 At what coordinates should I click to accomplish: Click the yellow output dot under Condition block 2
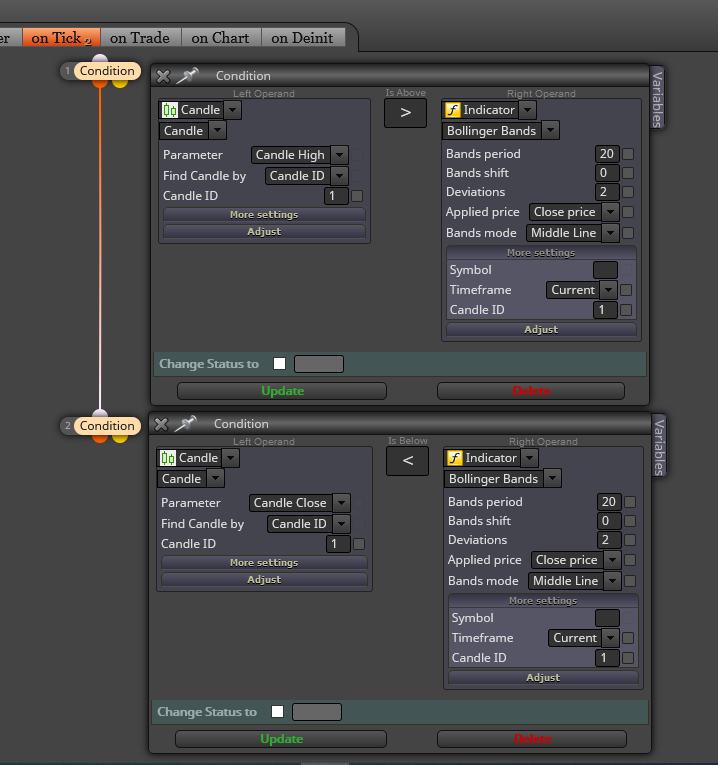[120, 438]
